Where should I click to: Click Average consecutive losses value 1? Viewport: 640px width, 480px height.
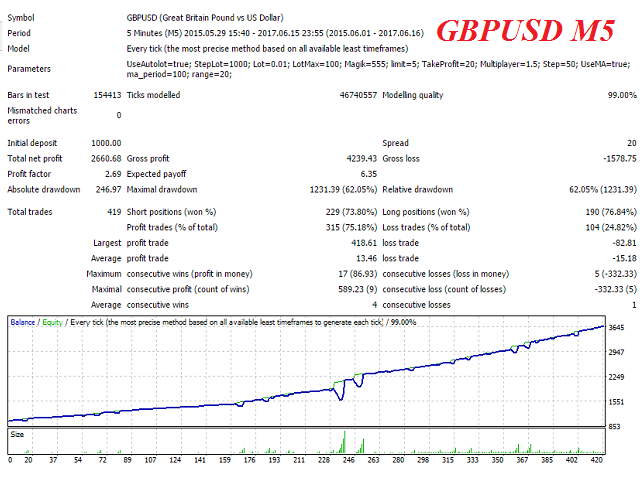pos(634,305)
